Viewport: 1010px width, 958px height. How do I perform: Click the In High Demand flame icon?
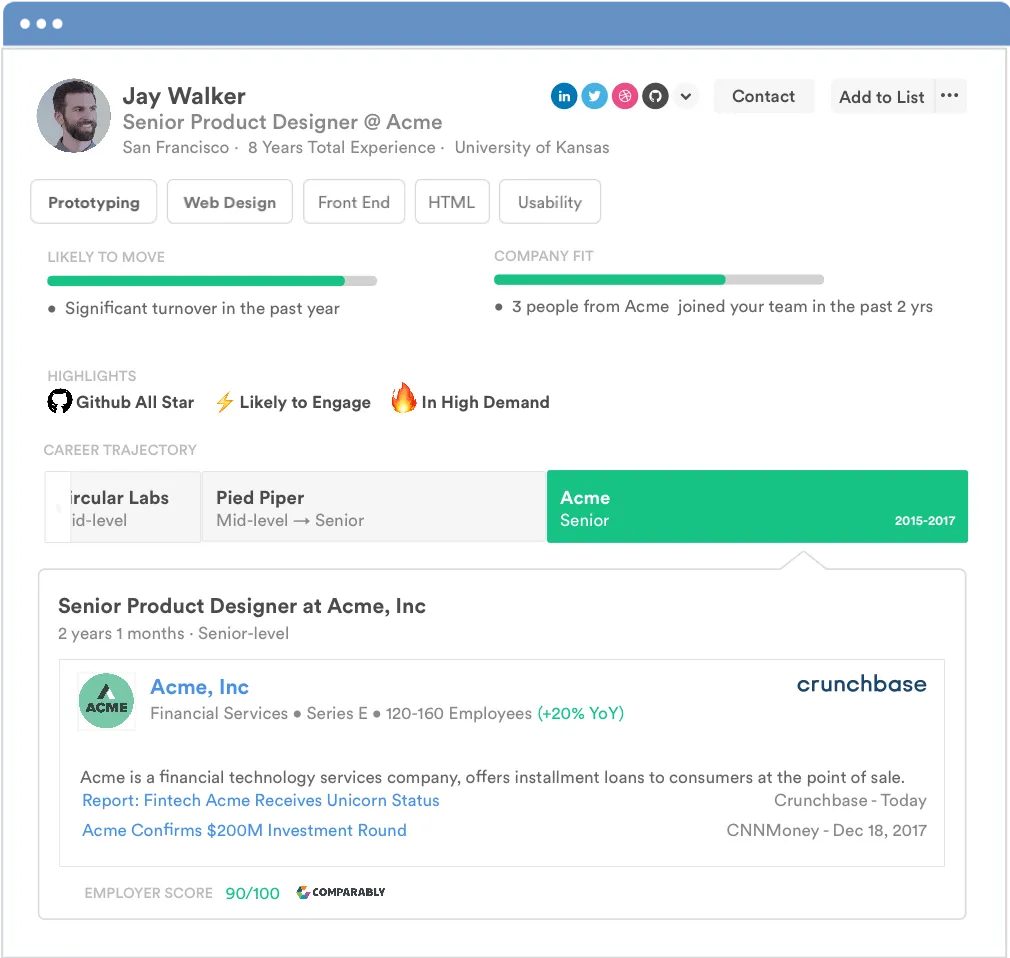coord(404,398)
